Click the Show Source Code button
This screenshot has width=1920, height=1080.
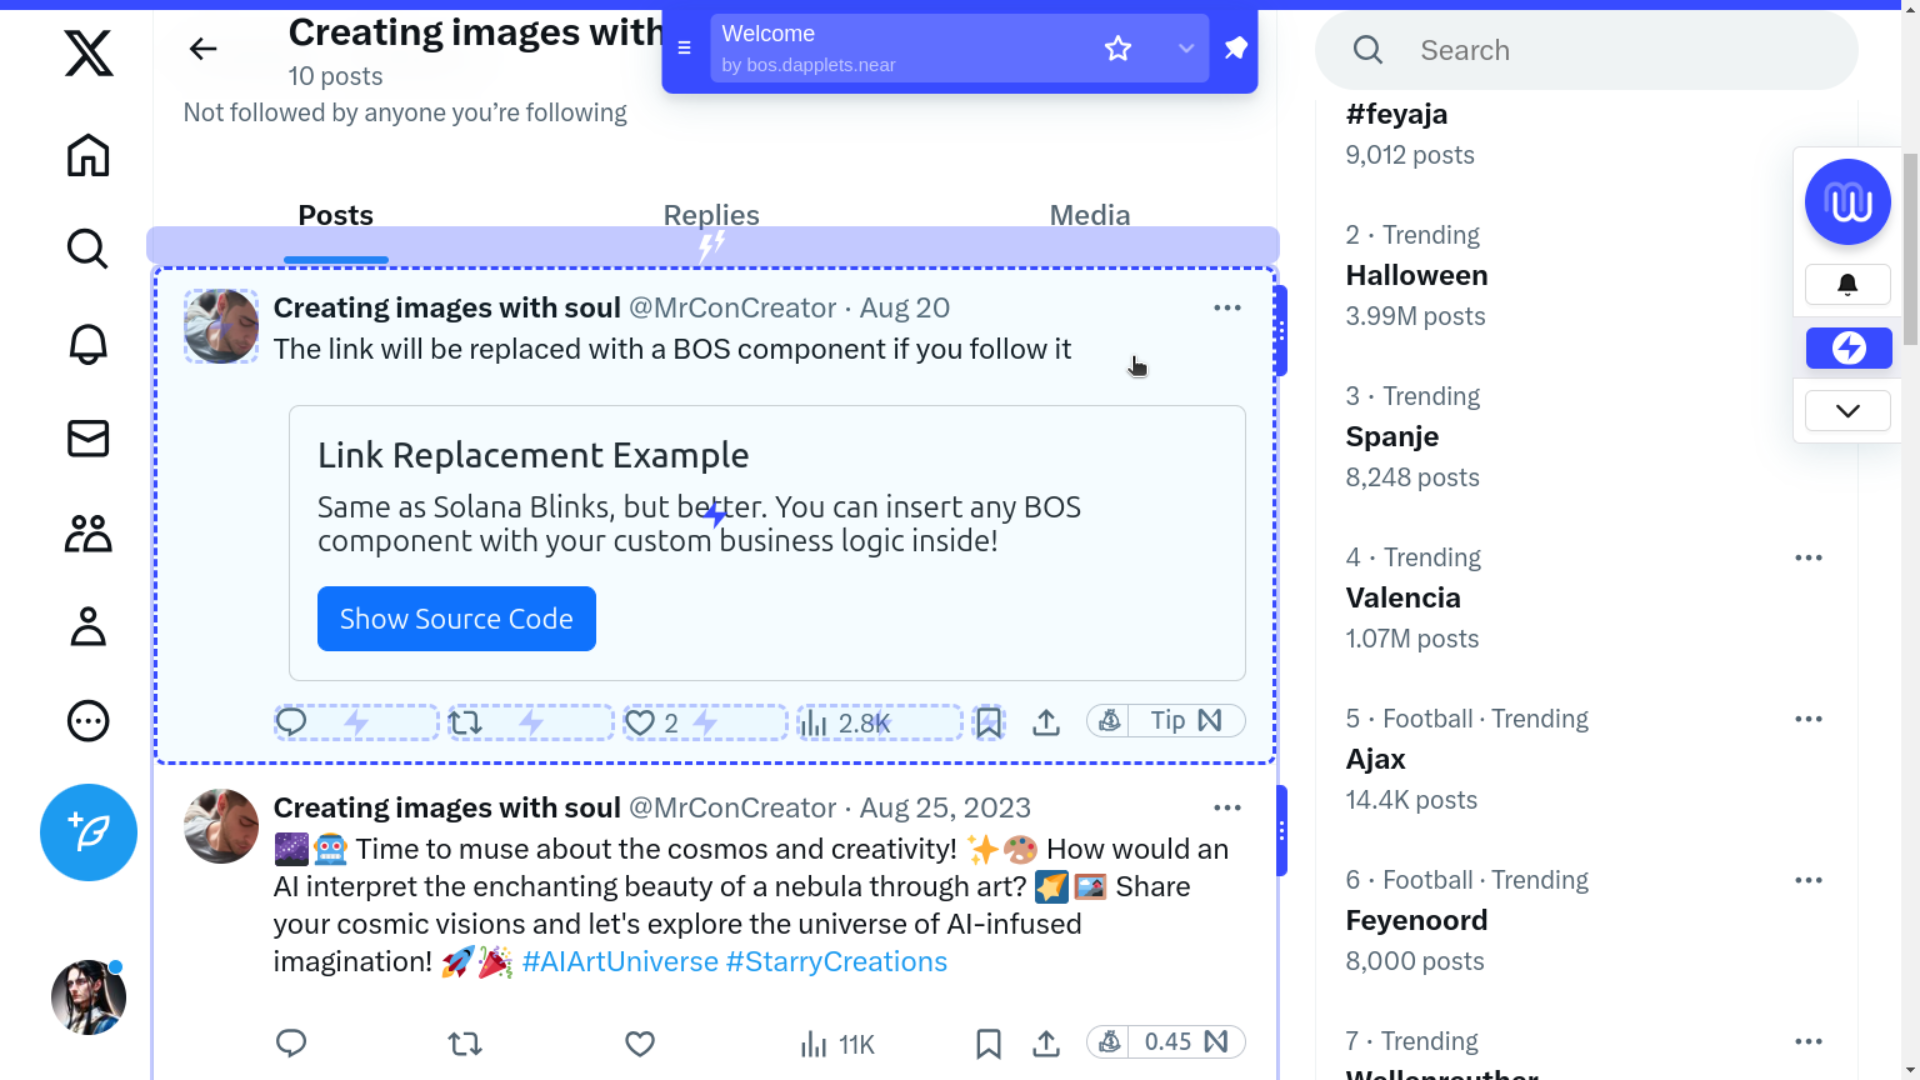456,618
